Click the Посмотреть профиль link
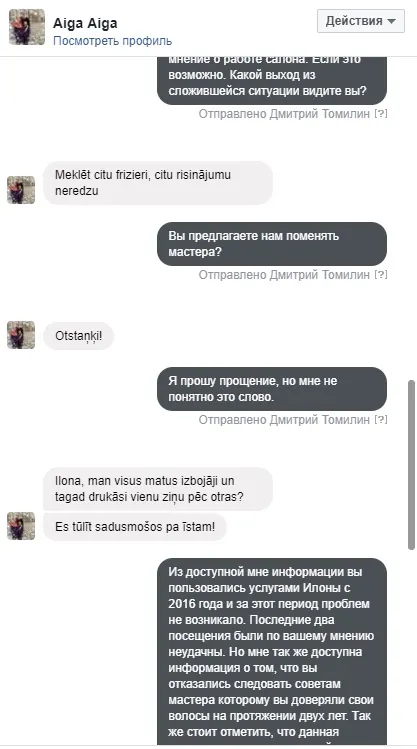The height and width of the screenshot is (749, 417). pyautogui.click(x=112, y=41)
